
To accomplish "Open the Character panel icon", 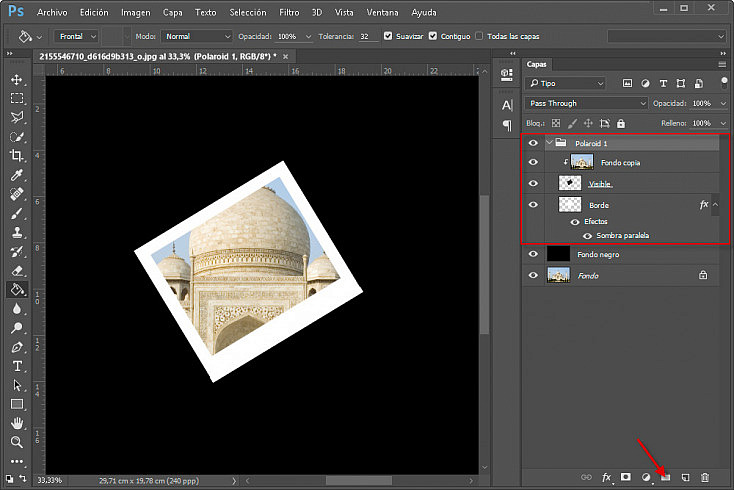I will 507,105.
